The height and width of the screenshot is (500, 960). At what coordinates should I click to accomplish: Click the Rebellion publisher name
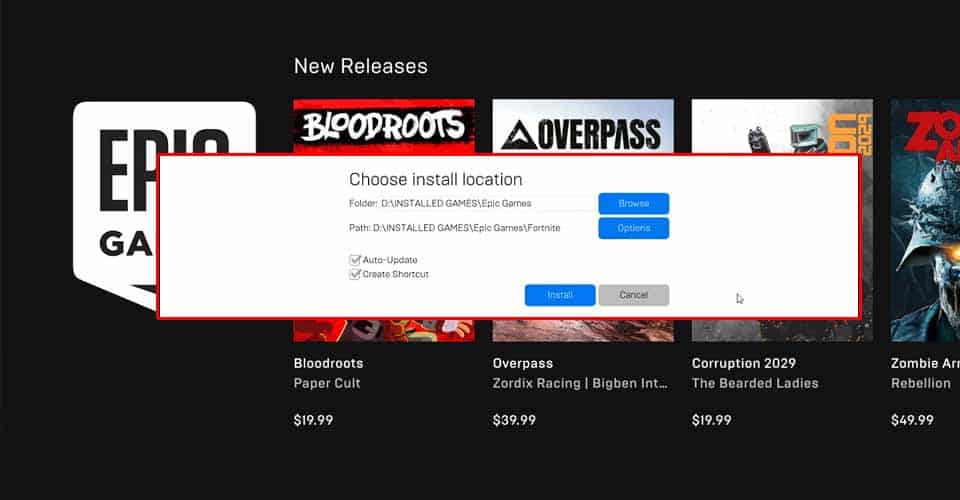pyautogui.click(x=921, y=383)
